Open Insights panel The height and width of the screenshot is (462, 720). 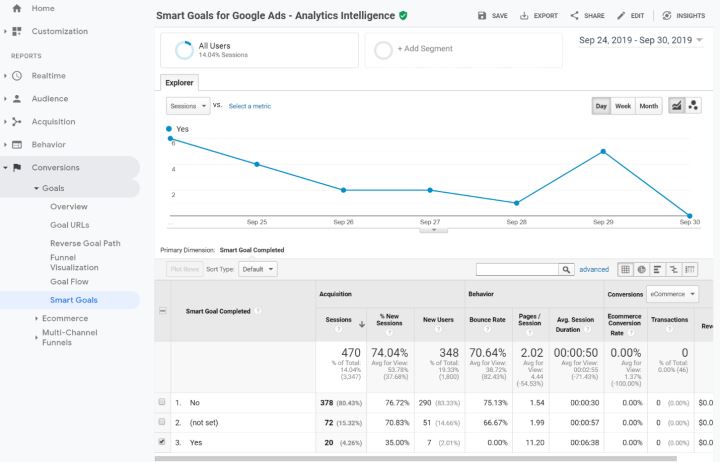tap(683, 16)
